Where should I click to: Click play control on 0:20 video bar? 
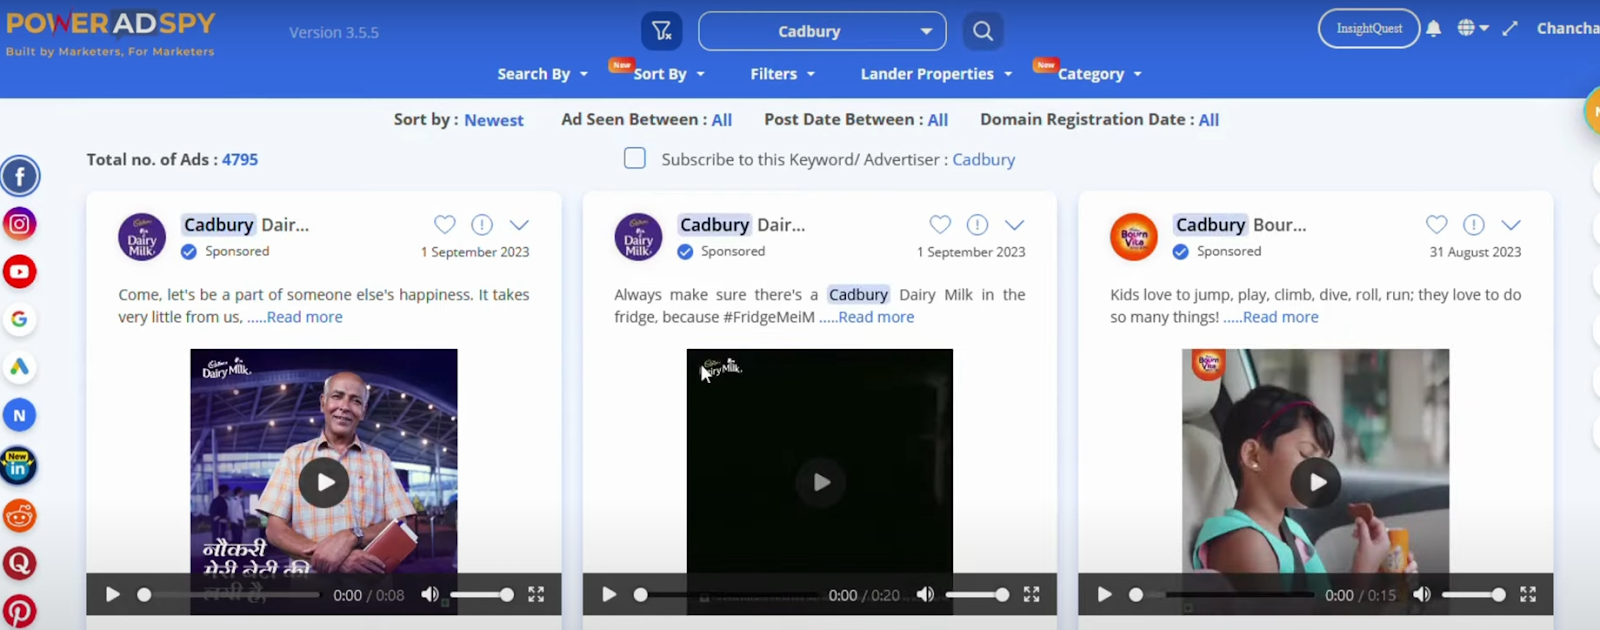coord(608,595)
